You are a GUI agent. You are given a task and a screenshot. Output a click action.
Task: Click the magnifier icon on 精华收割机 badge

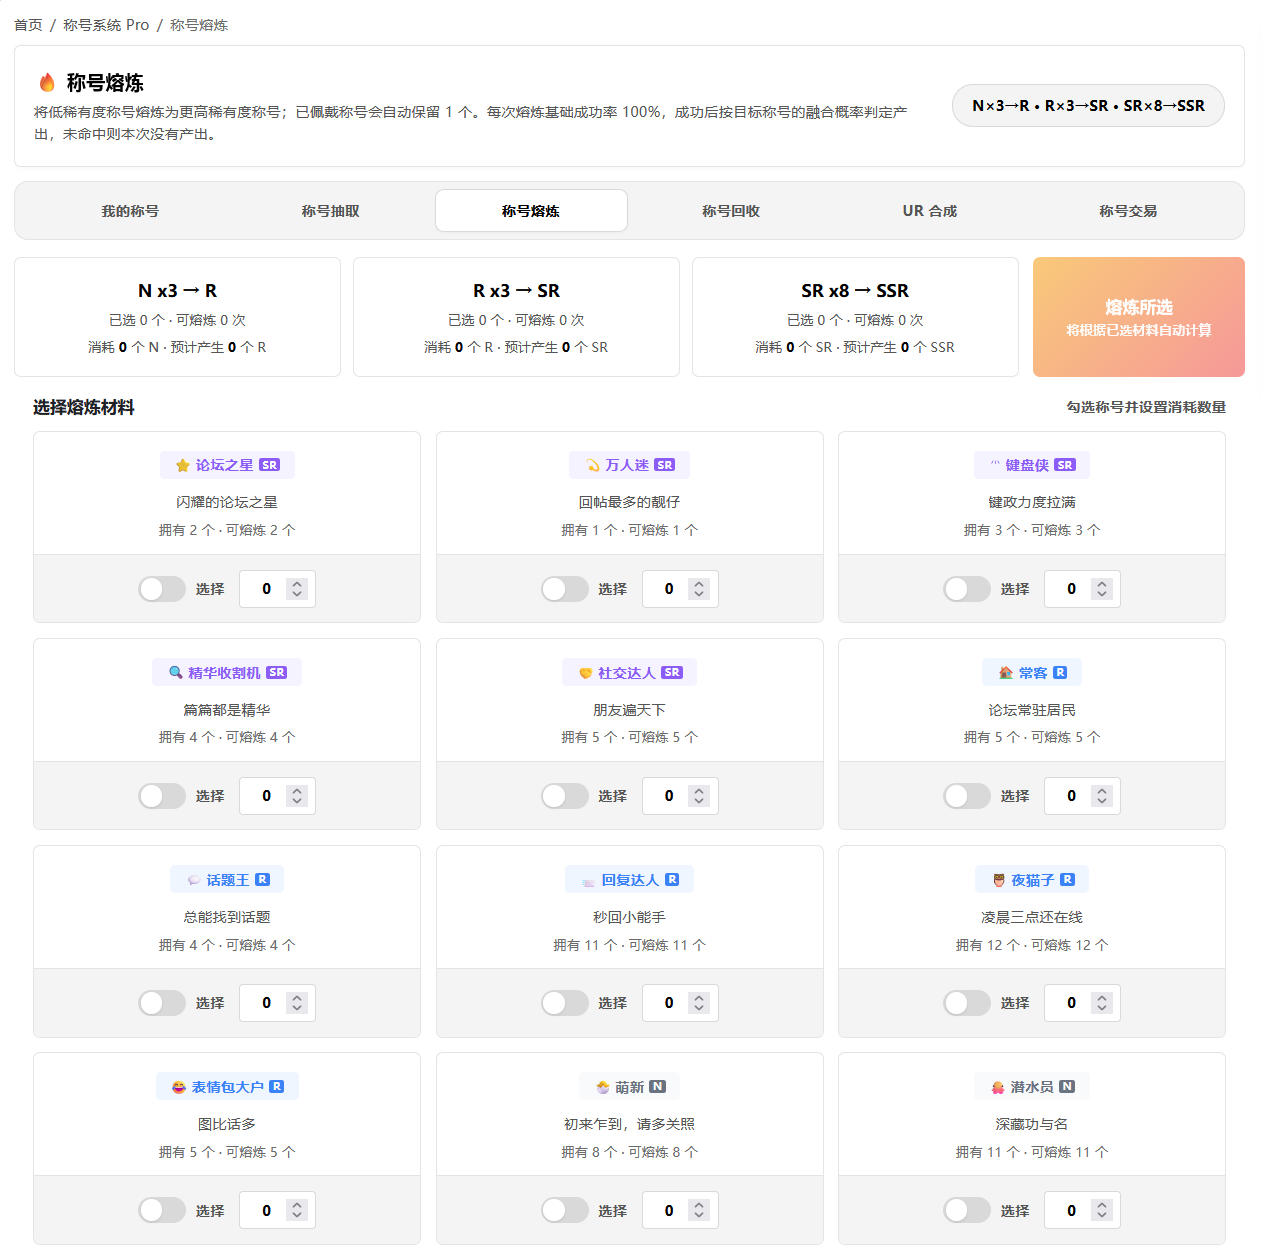pyautogui.click(x=175, y=673)
